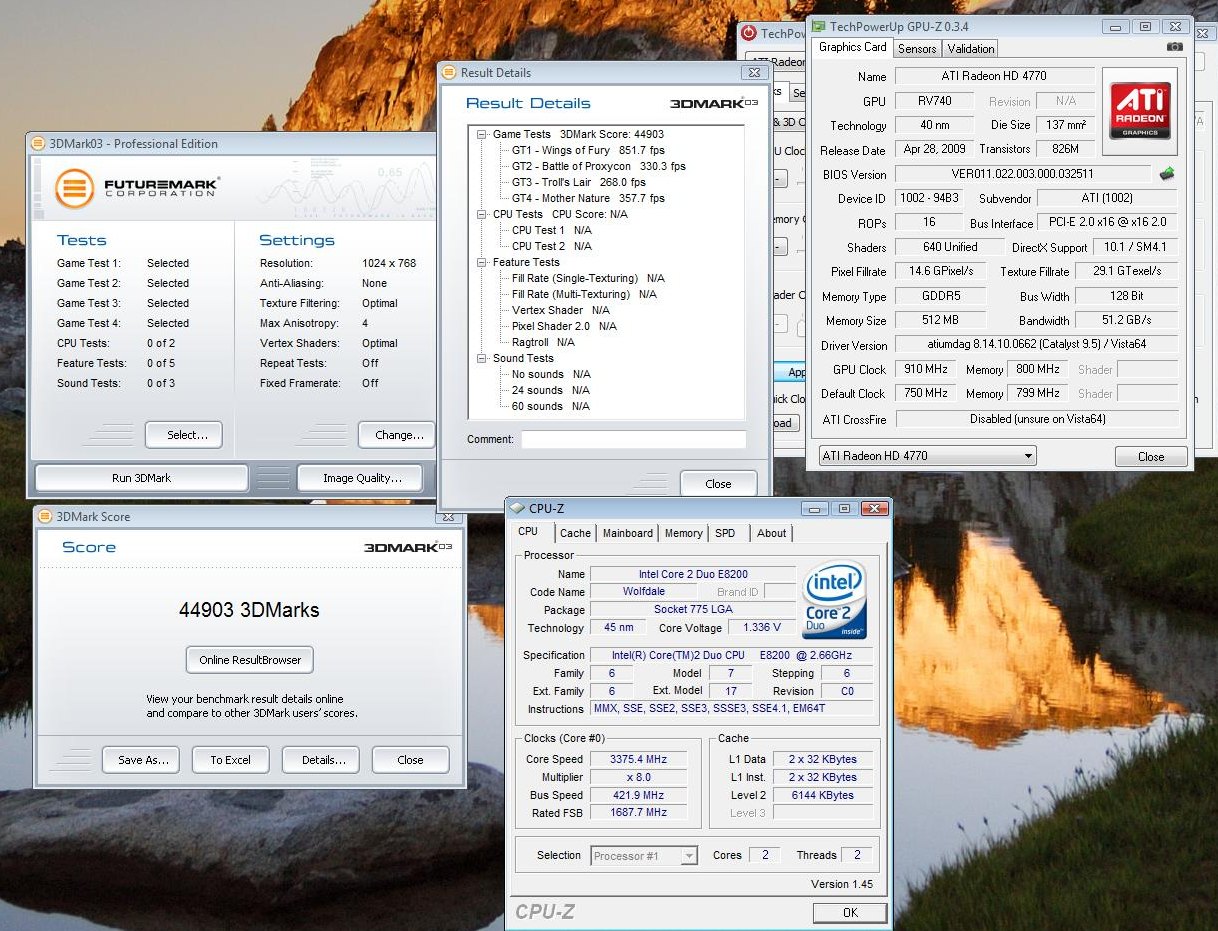1218x931 pixels.
Task: Select the Pixel Shader 2.0 row
Action: coord(564,326)
